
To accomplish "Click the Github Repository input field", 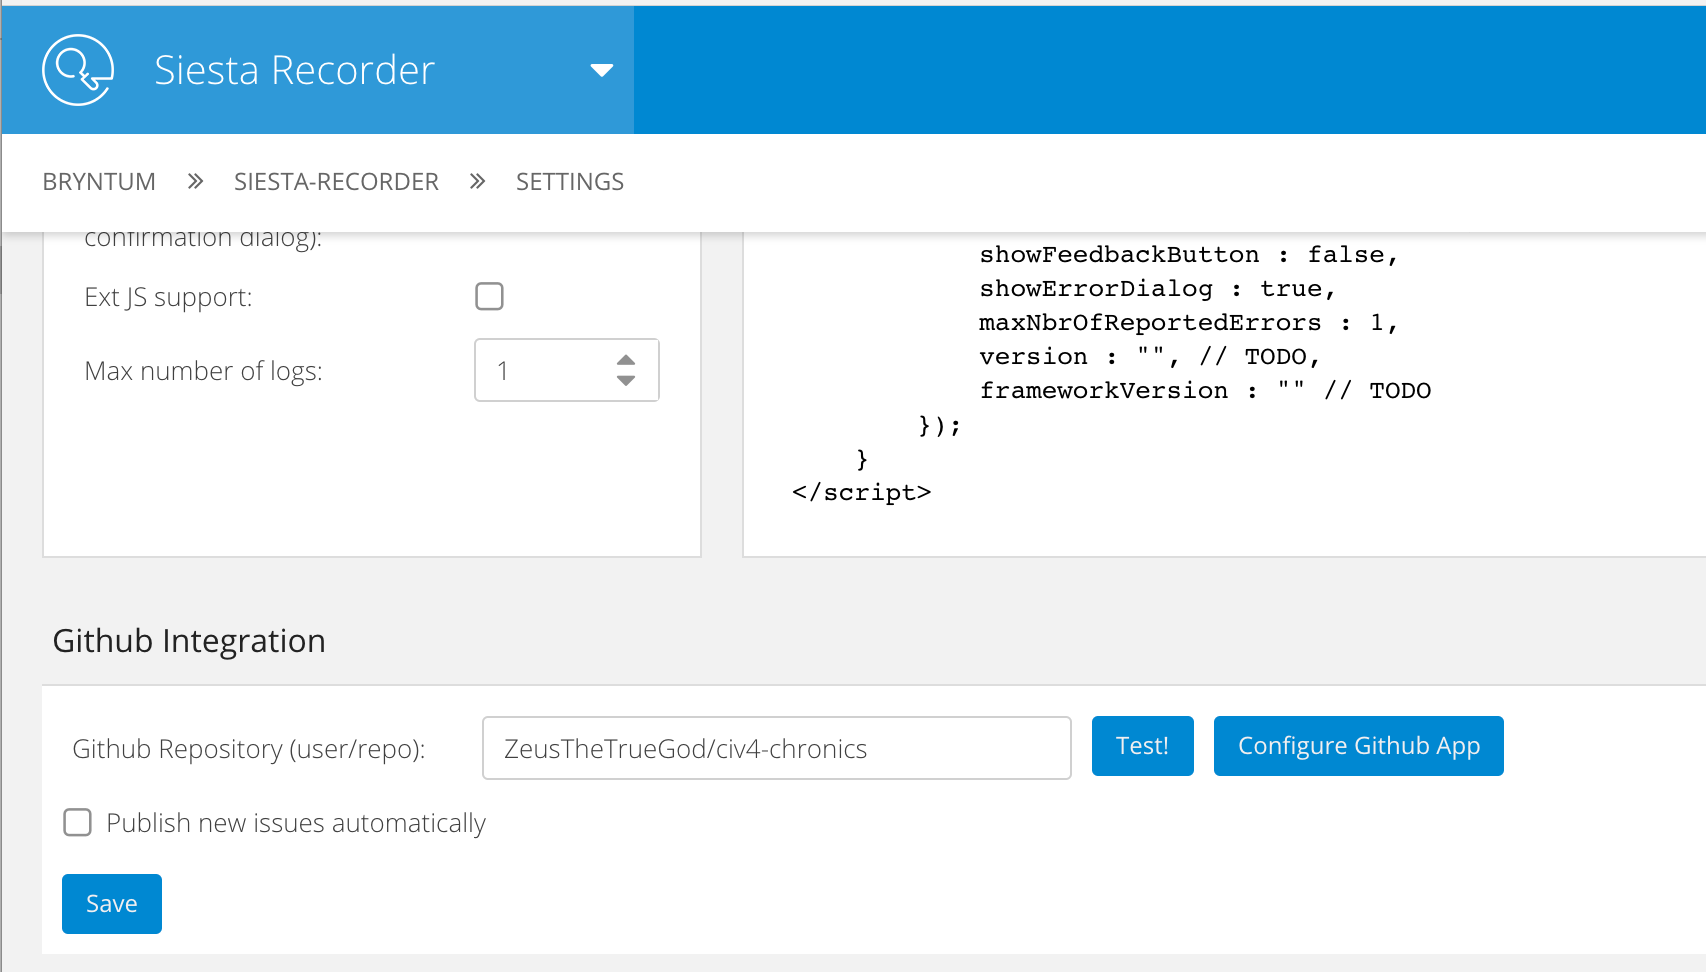I will click(777, 748).
